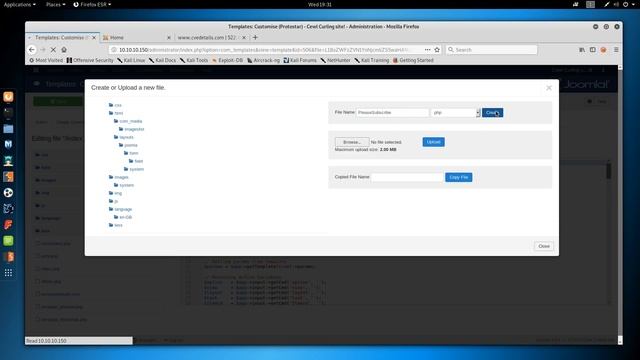Select the img folder
Screen dimensions: 640x360
point(115,193)
